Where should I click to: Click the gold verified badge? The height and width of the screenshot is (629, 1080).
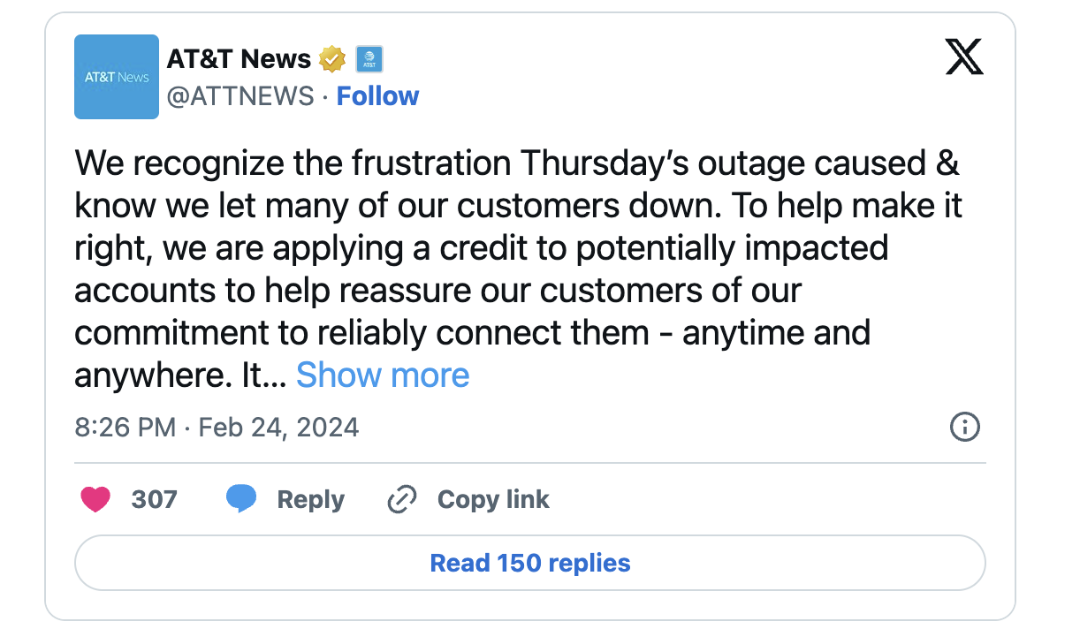(332, 60)
